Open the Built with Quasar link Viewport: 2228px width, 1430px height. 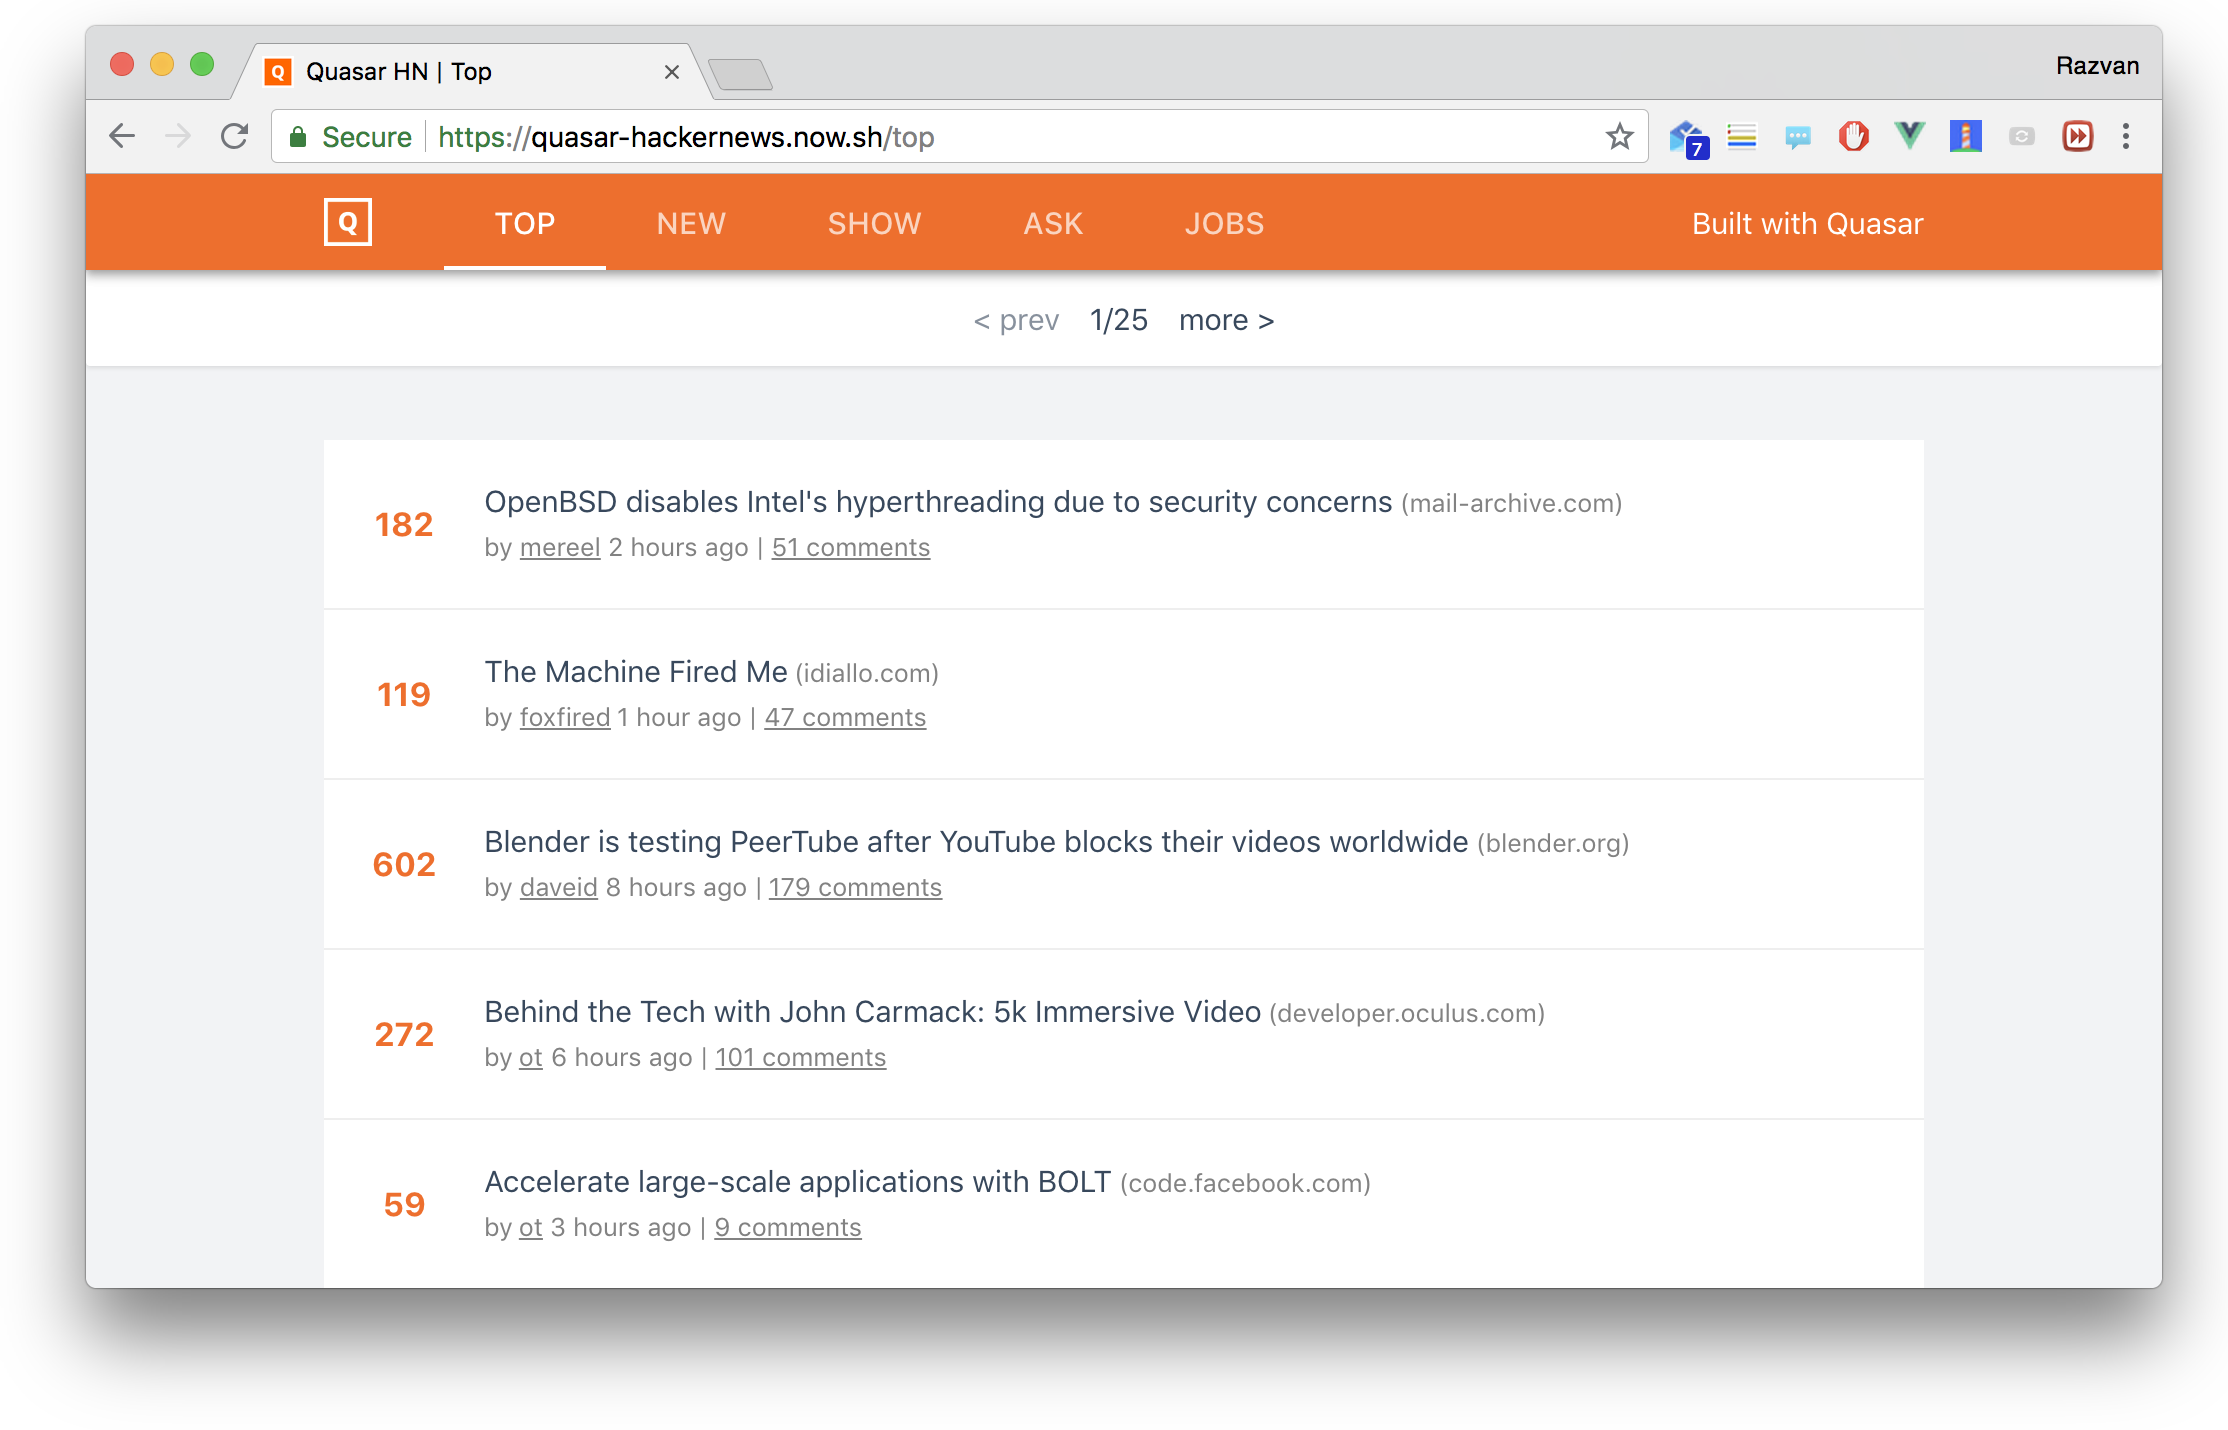[1807, 223]
